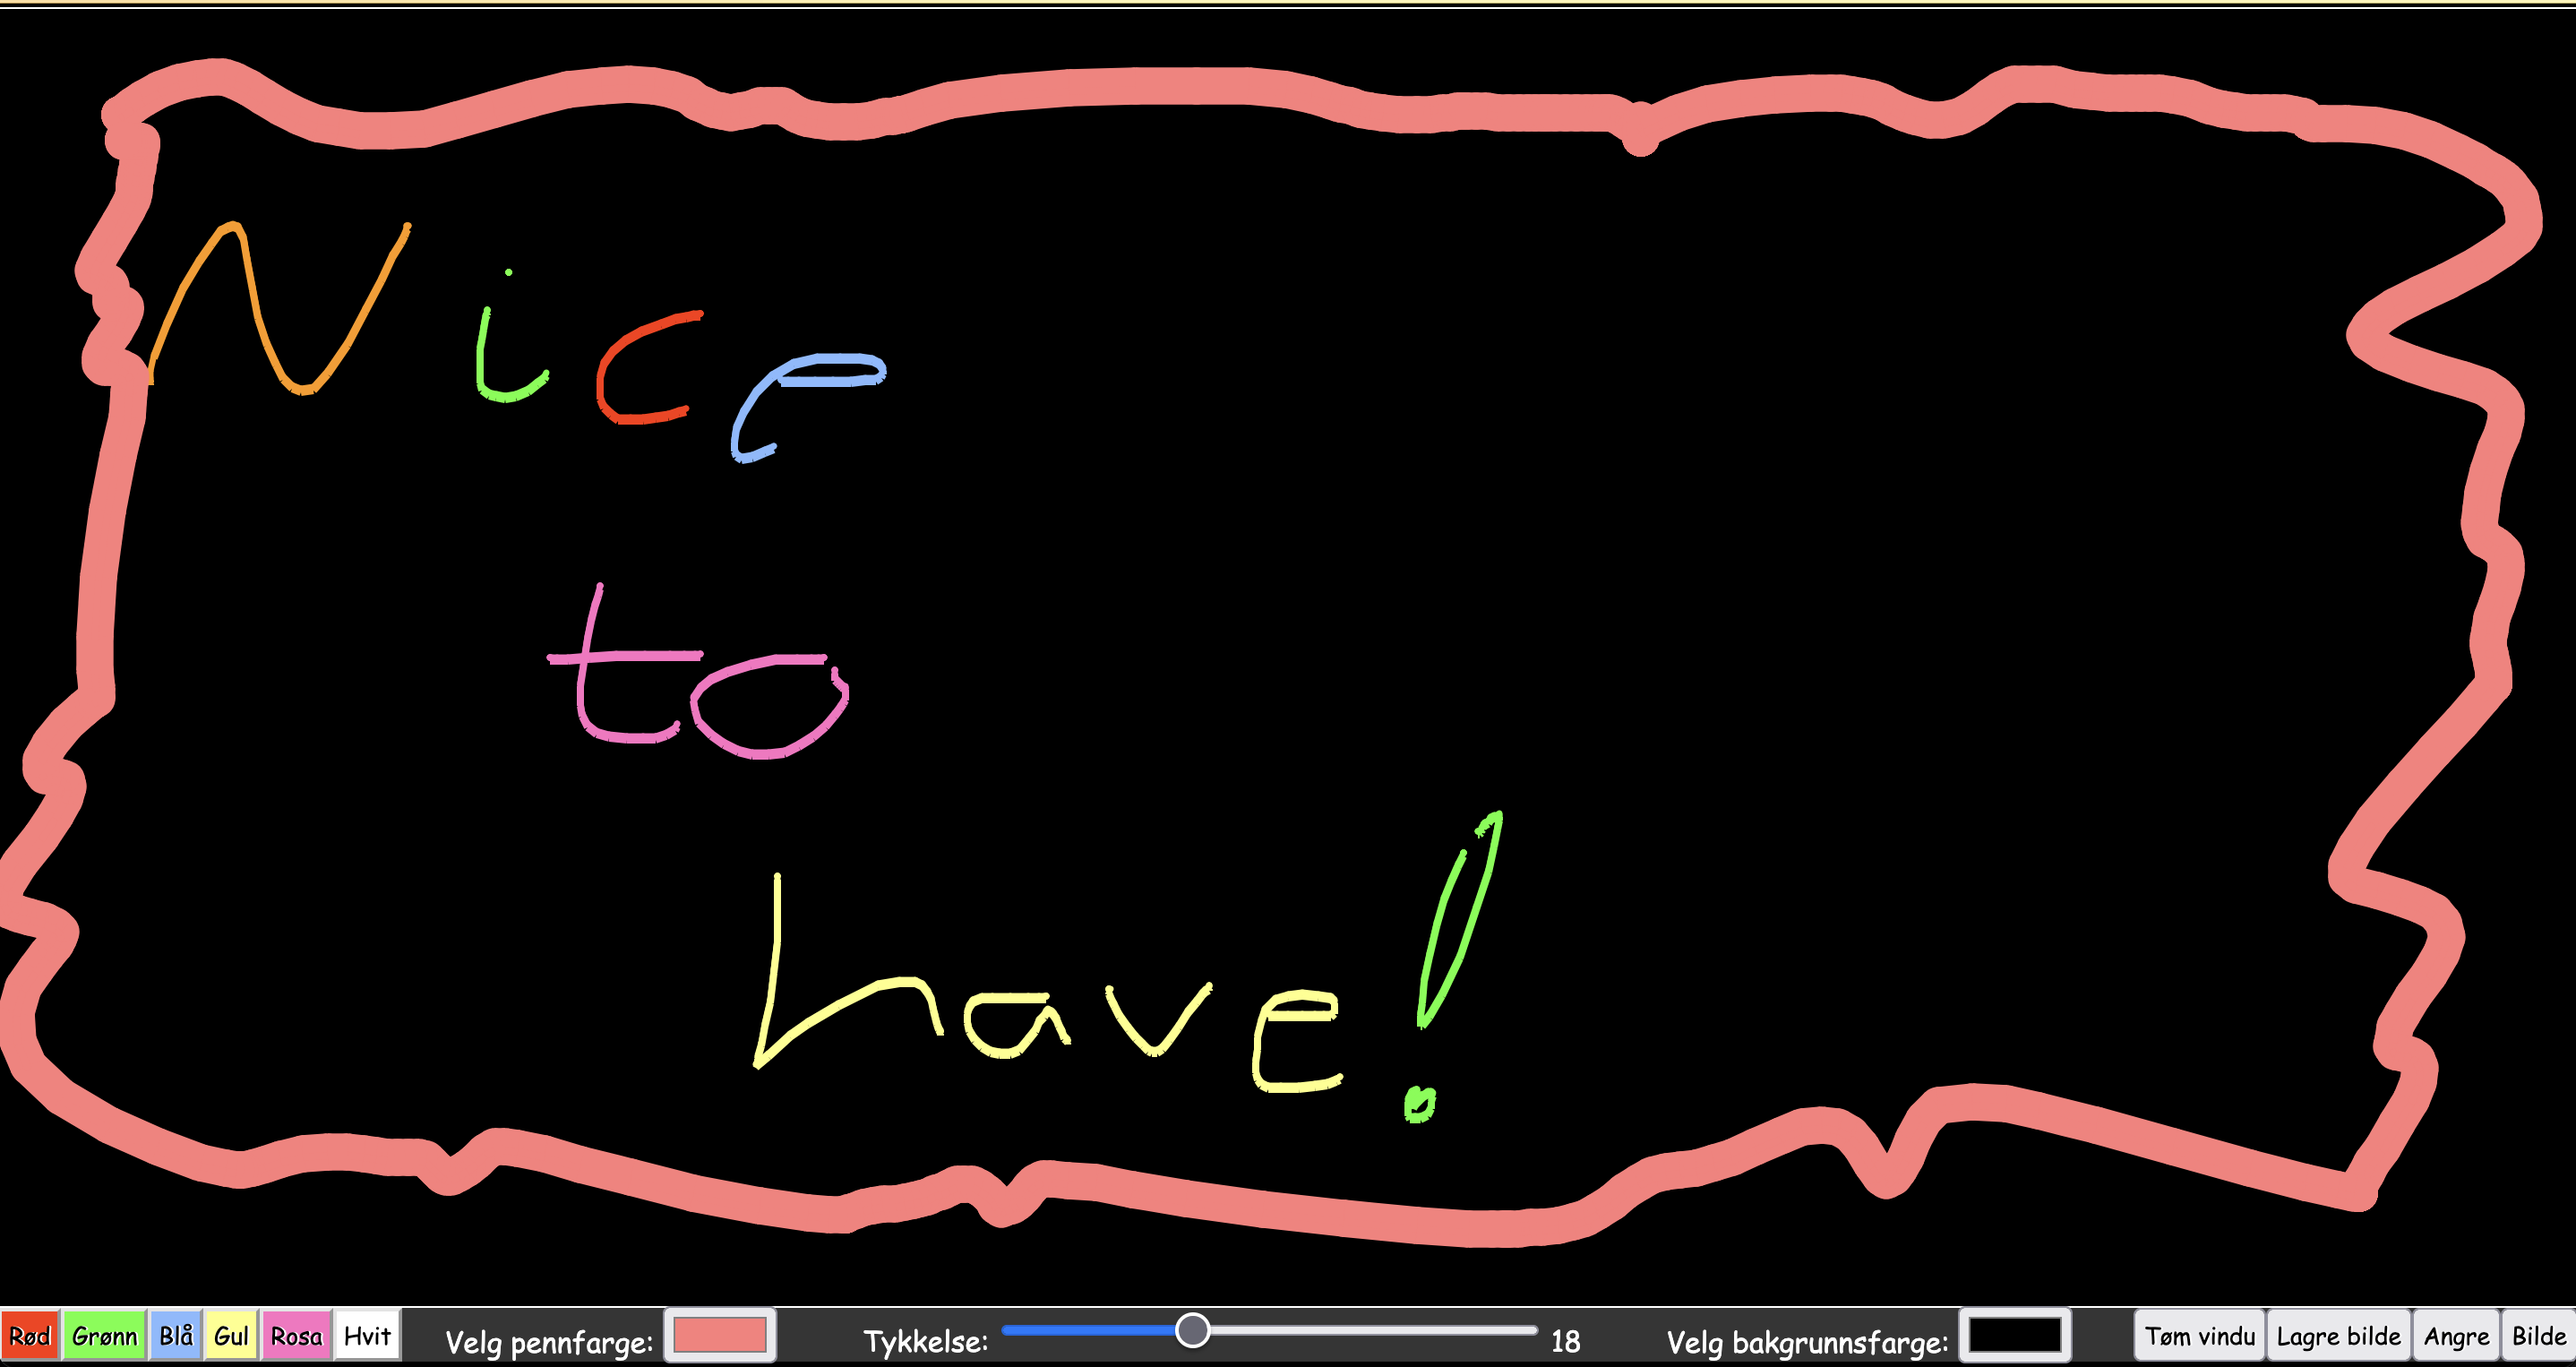Click the Bilde button
This screenshot has height=1367, width=2576.
[2538, 1336]
